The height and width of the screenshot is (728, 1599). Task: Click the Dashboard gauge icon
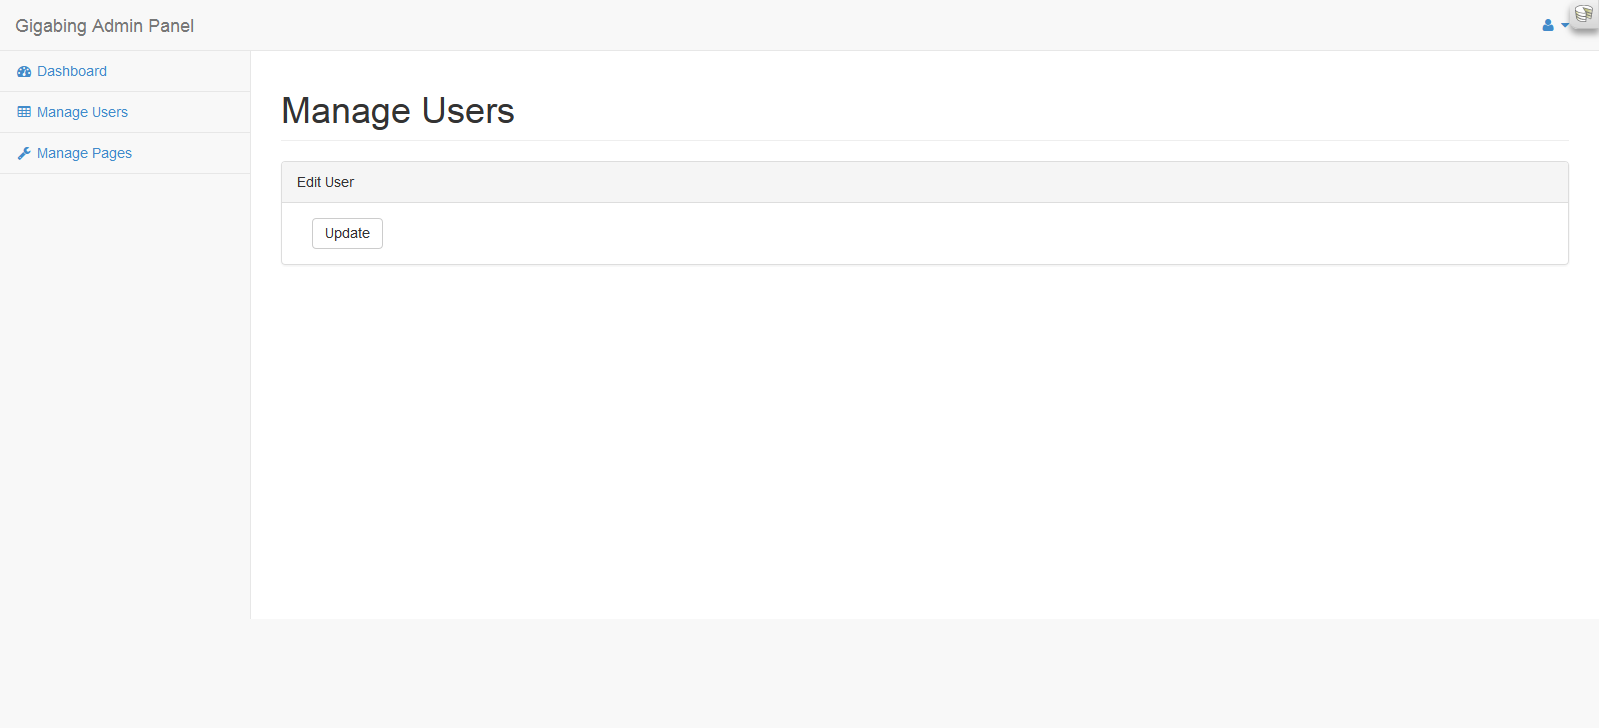(x=24, y=72)
